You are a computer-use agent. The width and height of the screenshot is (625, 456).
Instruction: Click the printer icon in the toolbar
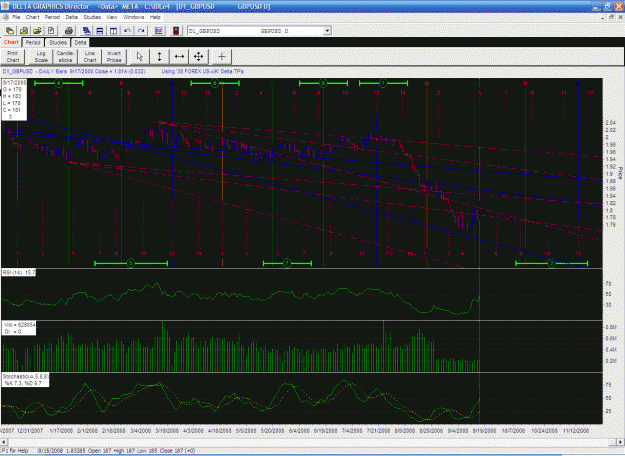pos(69,31)
